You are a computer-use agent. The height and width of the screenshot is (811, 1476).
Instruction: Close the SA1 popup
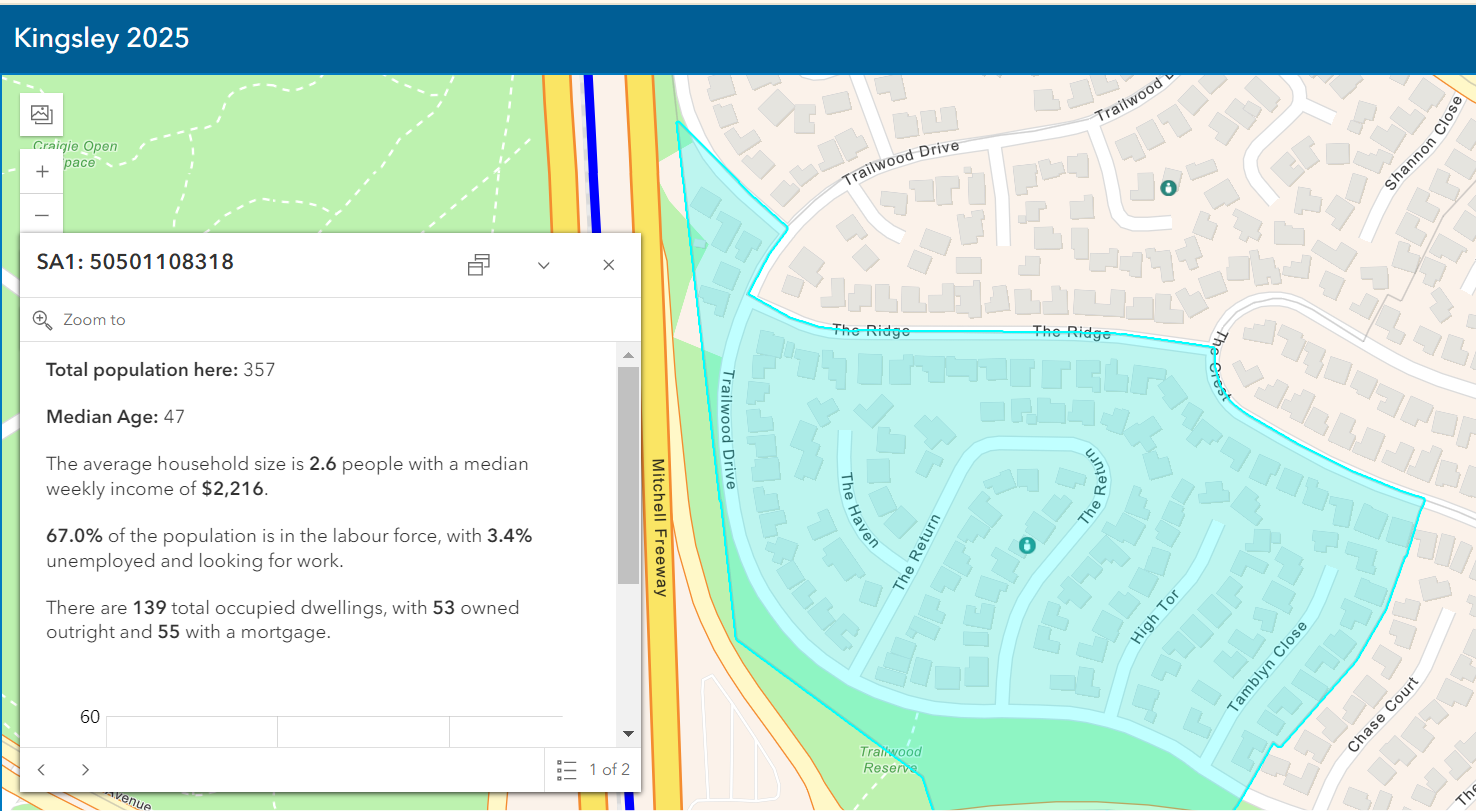click(608, 265)
